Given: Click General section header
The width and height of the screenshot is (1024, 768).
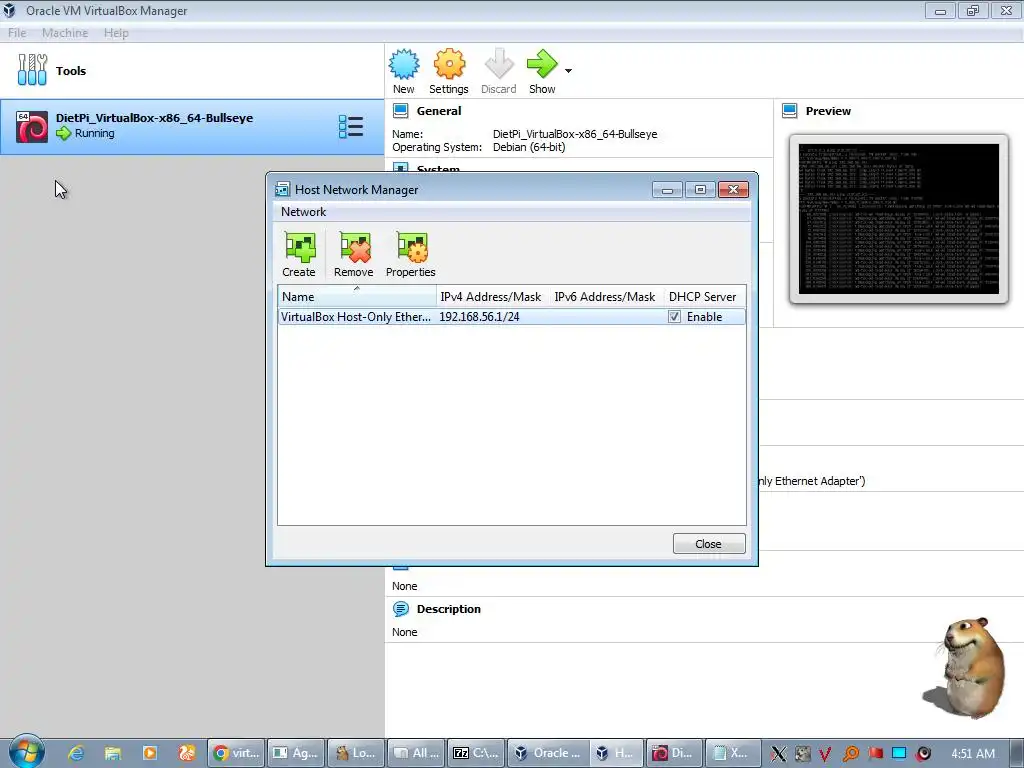Looking at the screenshot, I should tap(439, 111).
